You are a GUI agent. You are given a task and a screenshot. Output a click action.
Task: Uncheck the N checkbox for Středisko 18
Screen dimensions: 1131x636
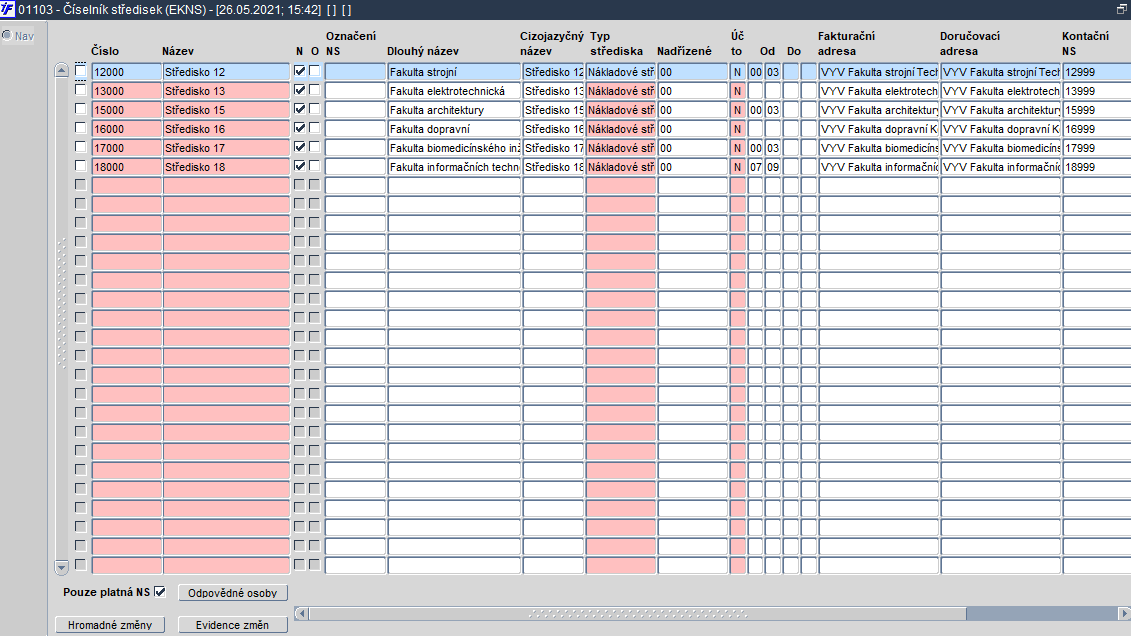coord(299,166)
